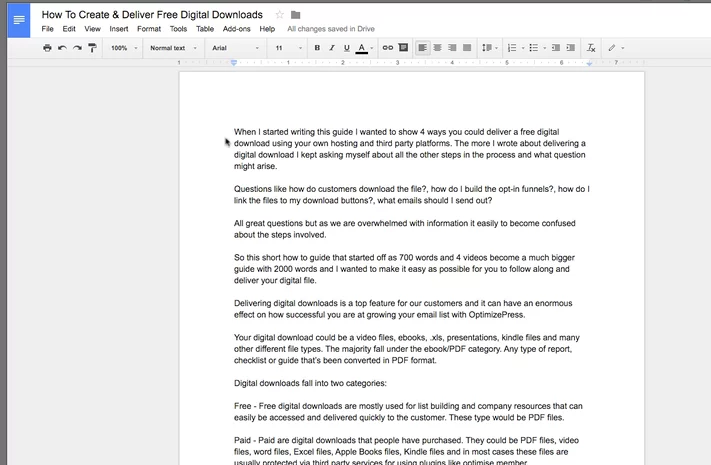Open the Tools menu
711x465 pixels.
(x=178, y=29)
